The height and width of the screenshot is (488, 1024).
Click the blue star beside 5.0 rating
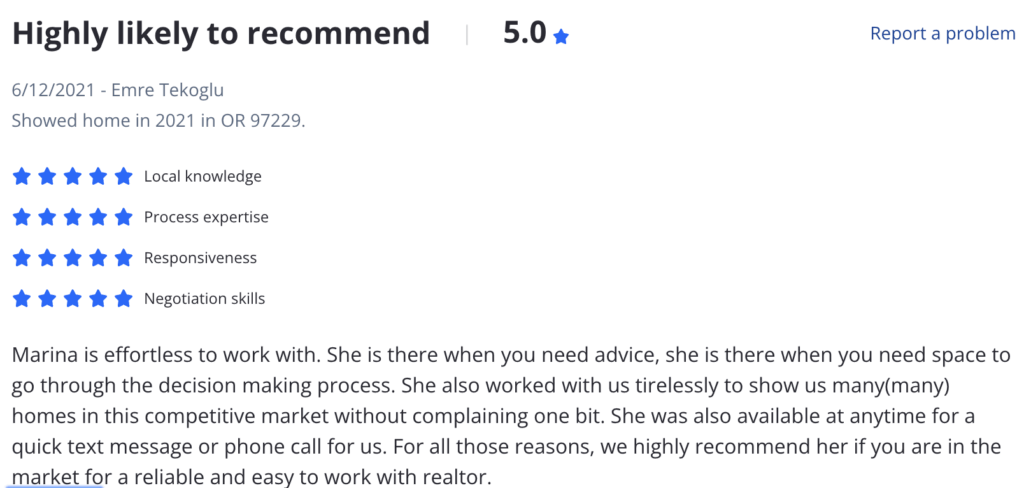(x=561, y=37)
